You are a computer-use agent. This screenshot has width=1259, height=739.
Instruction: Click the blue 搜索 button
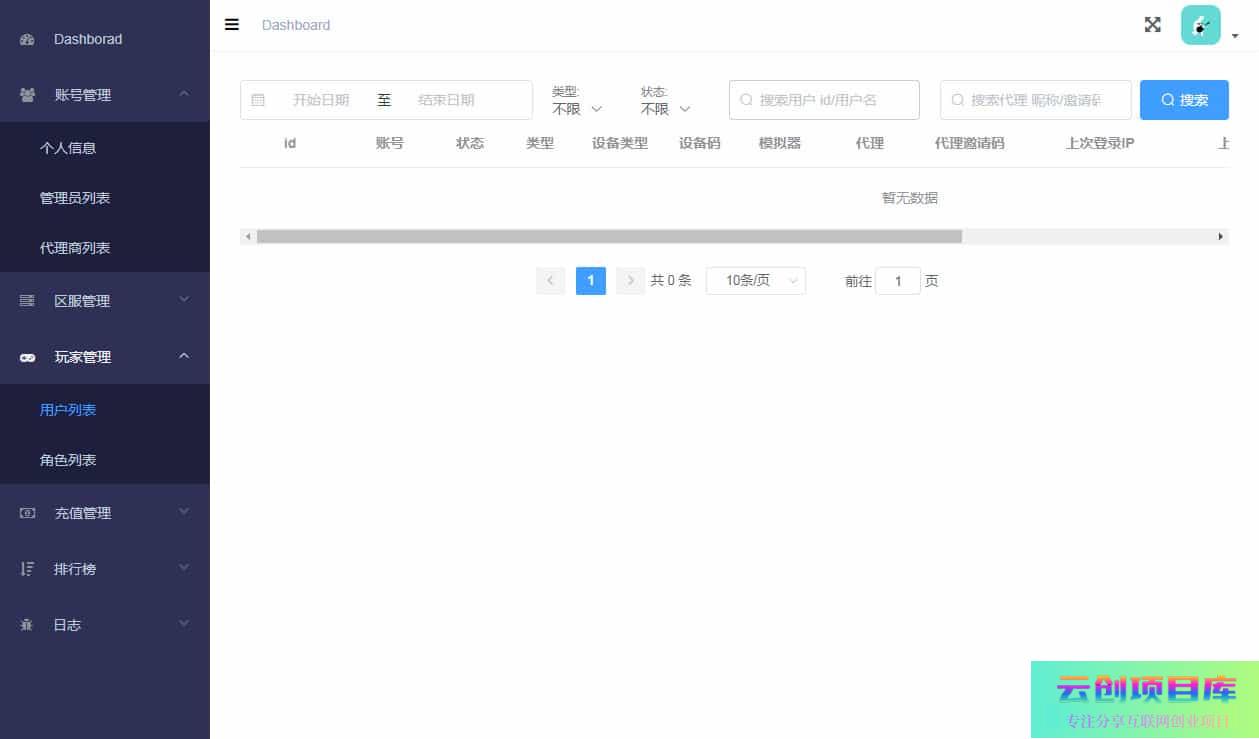1184,100
